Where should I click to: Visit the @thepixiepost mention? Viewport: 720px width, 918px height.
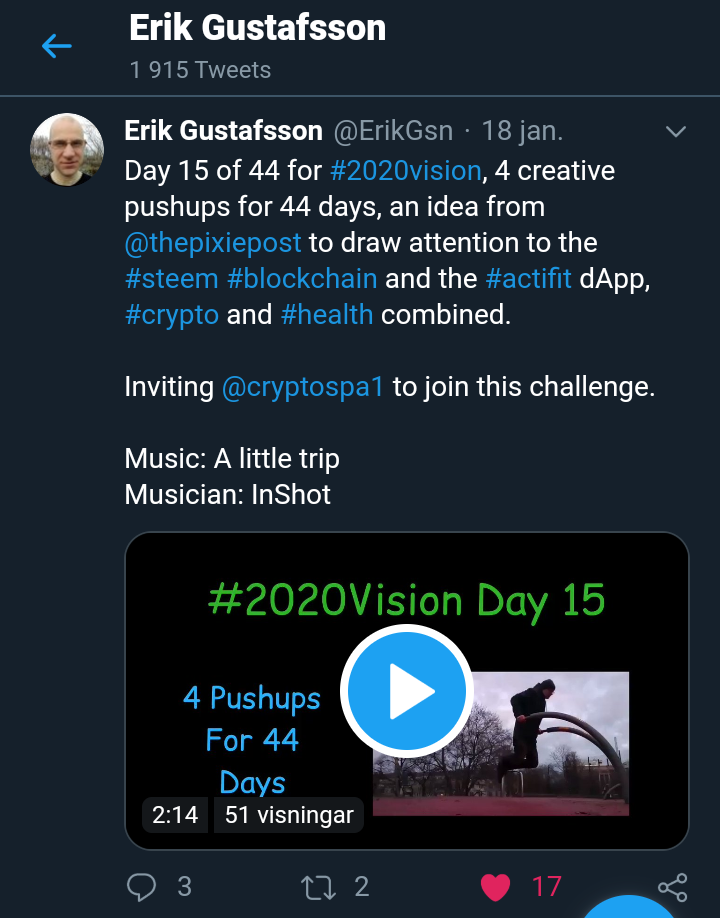point(213,243)
